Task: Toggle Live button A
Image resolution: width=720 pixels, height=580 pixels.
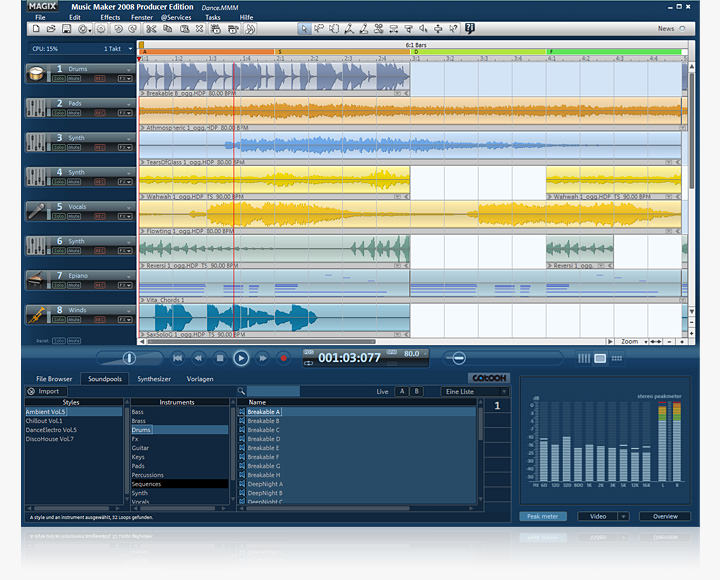Action: coord(402,391)
